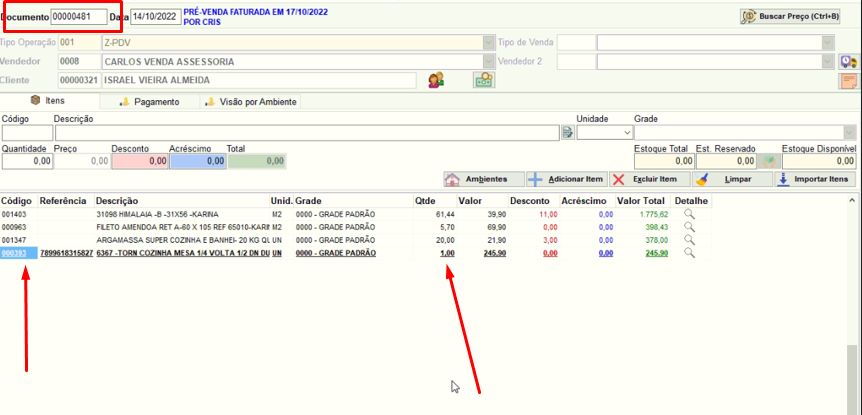Click the Quantidade input field
The height and width of the screenshot is (415, 862).
(x=27, y=161)
